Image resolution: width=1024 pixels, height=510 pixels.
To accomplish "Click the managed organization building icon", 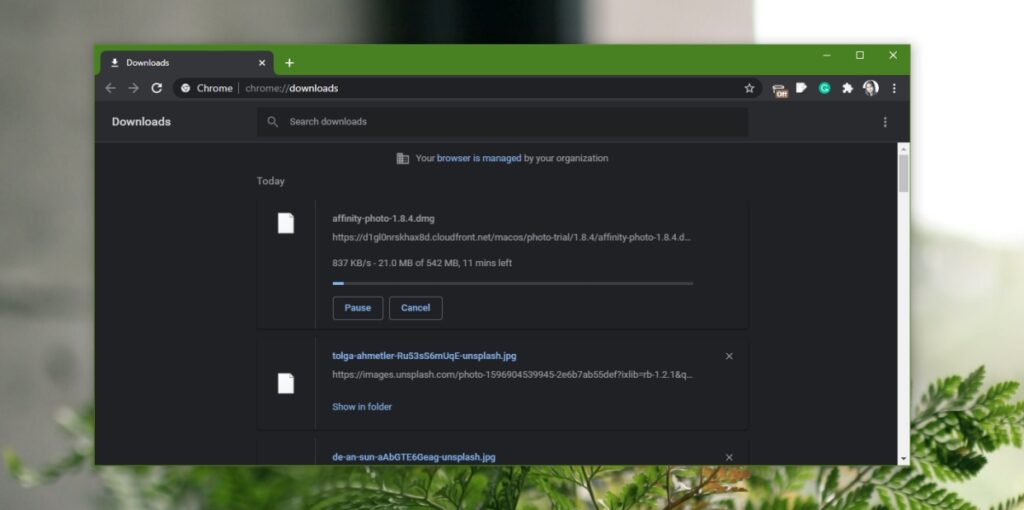I will (403, 158).
